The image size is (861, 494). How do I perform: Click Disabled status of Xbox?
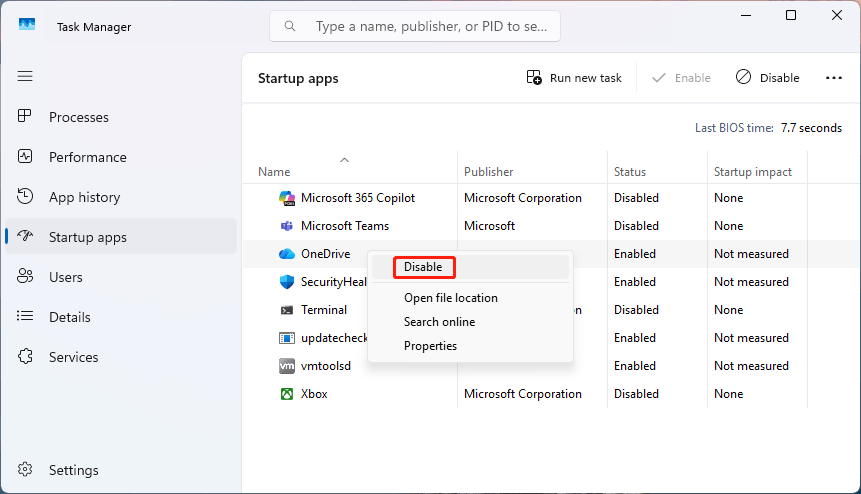(636, 394)
